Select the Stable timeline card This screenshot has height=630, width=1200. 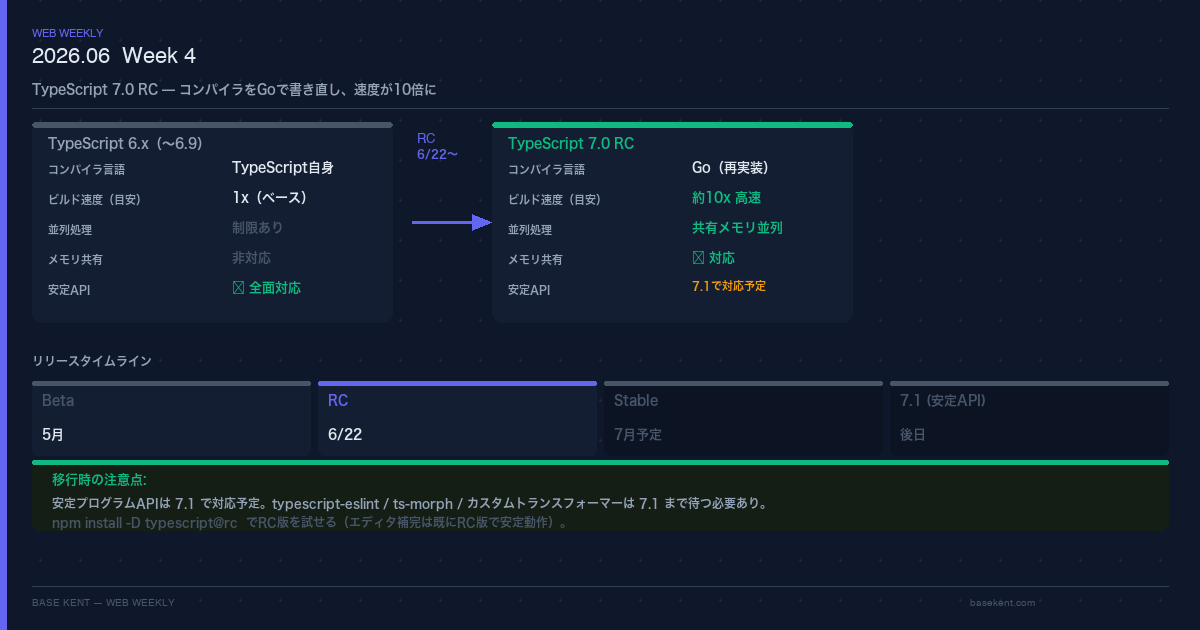[743, 418]
